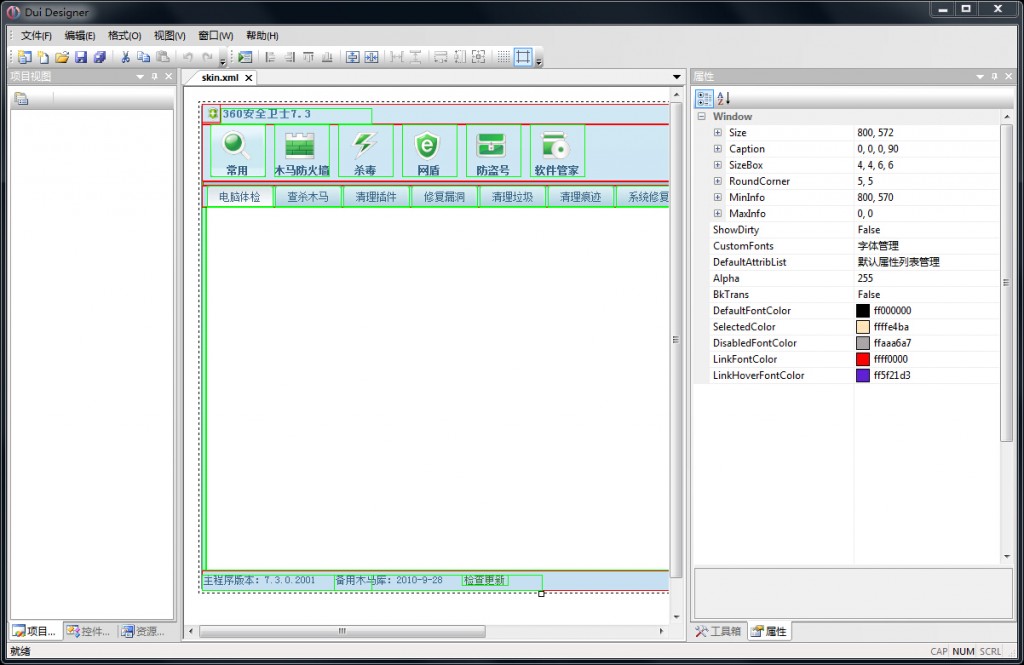Screen dimensions: 1024x665
Task: Switch properties to Categorized view
Action: 704,99
